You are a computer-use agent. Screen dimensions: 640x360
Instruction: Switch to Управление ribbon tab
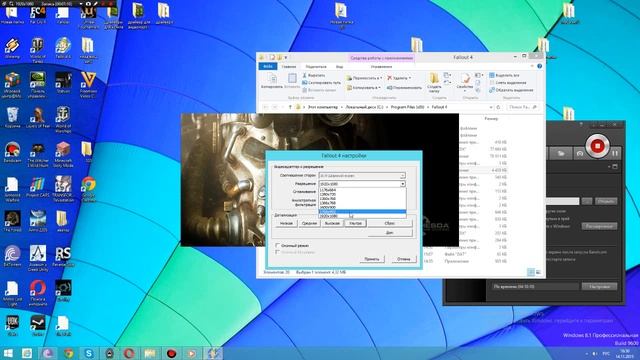[x=381, y=67]
